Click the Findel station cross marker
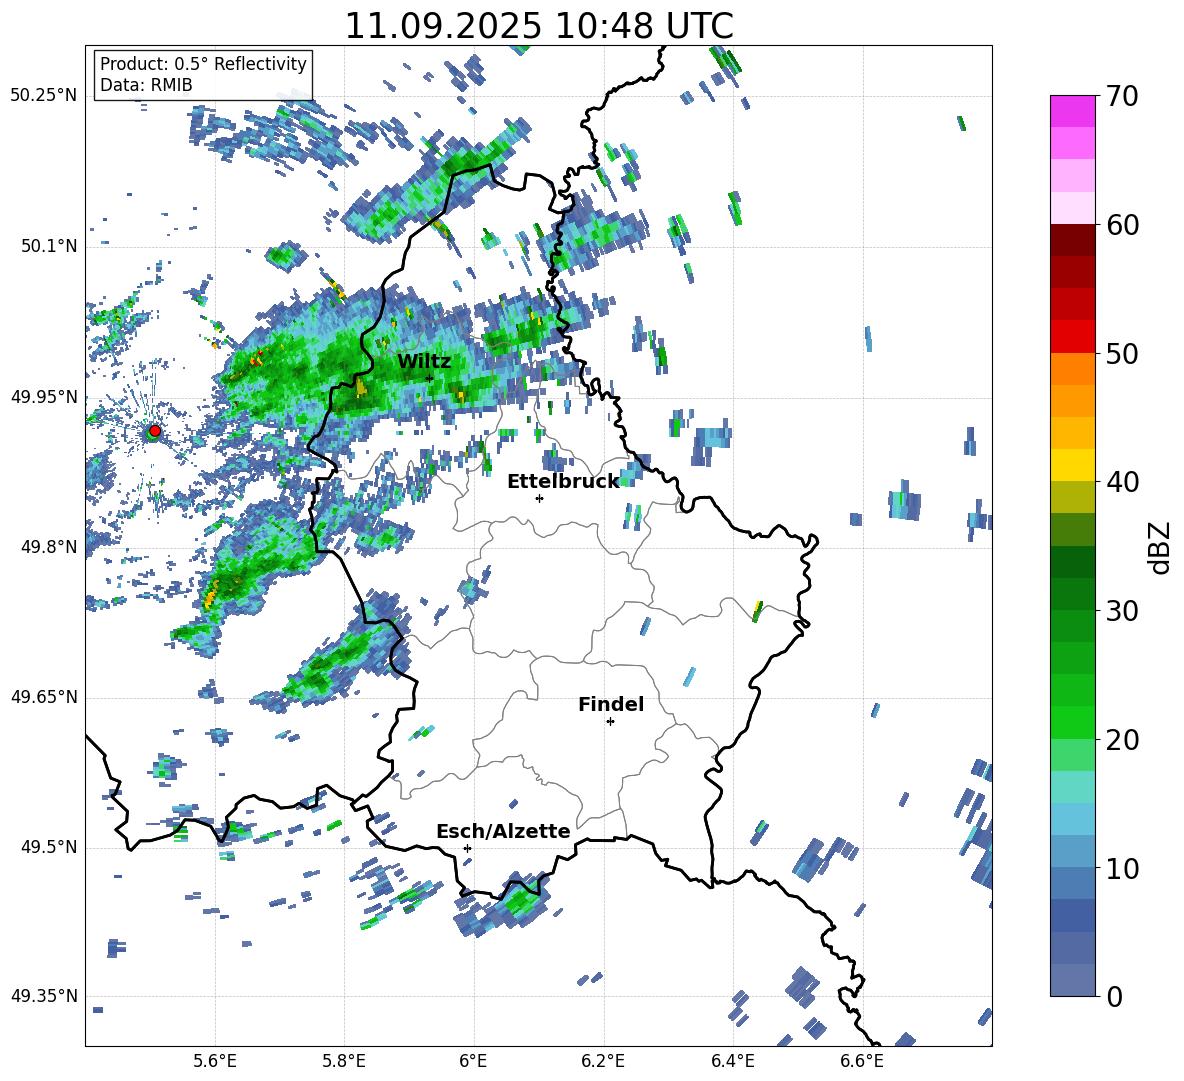This screenshot has height=1081, width=1184. pyautogui.click(x=610, y=722)
